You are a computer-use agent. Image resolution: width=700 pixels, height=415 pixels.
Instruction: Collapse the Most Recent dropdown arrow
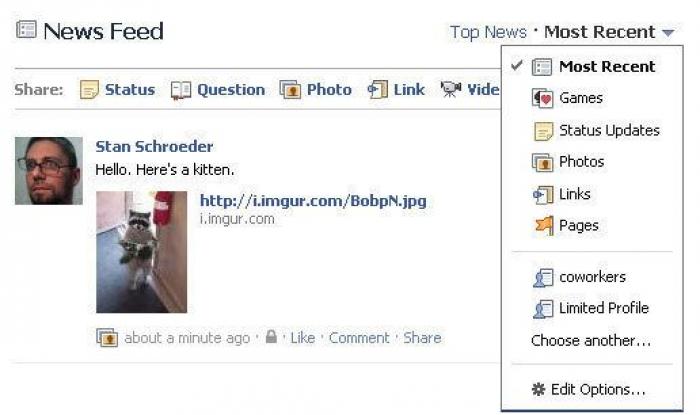pos(668,33)
